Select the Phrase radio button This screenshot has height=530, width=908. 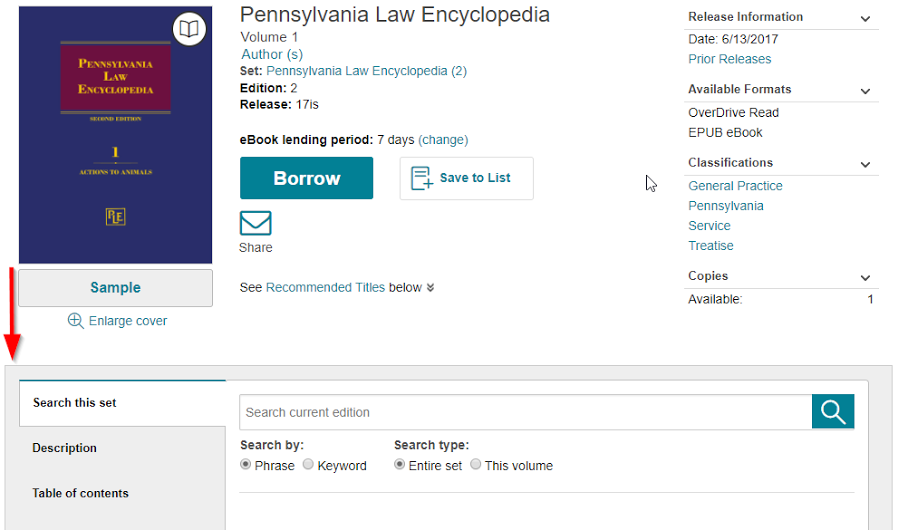[246, 465]
